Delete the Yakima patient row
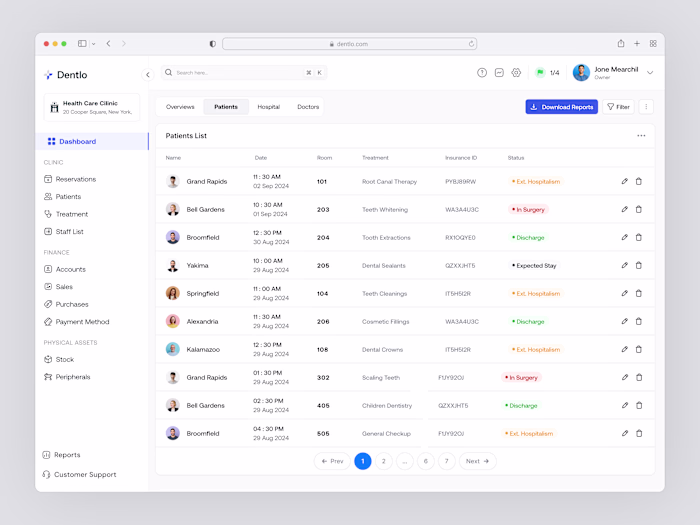This screenshot has width=700, height=525. pyautogui.click(x=639, y=265)
